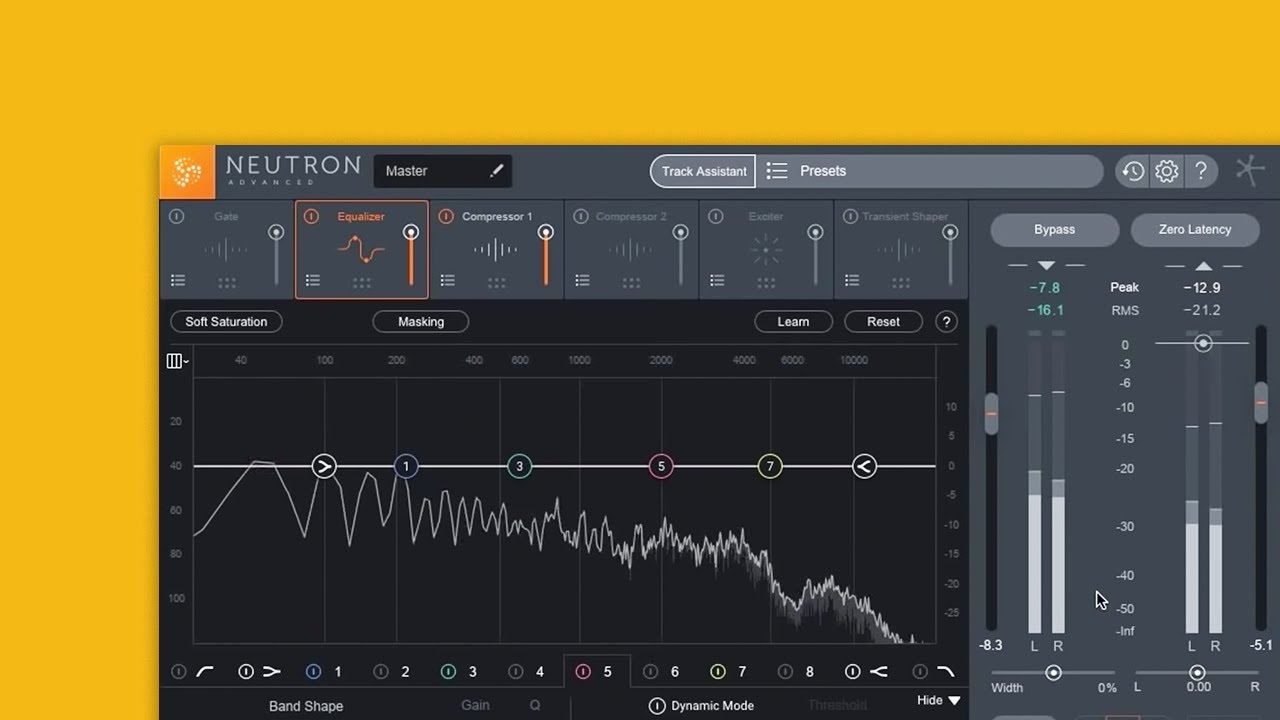The width and height of the screenshot is (1280, 720).
Task: Edit the Master track name pencil icon
Action: [496, 171]
